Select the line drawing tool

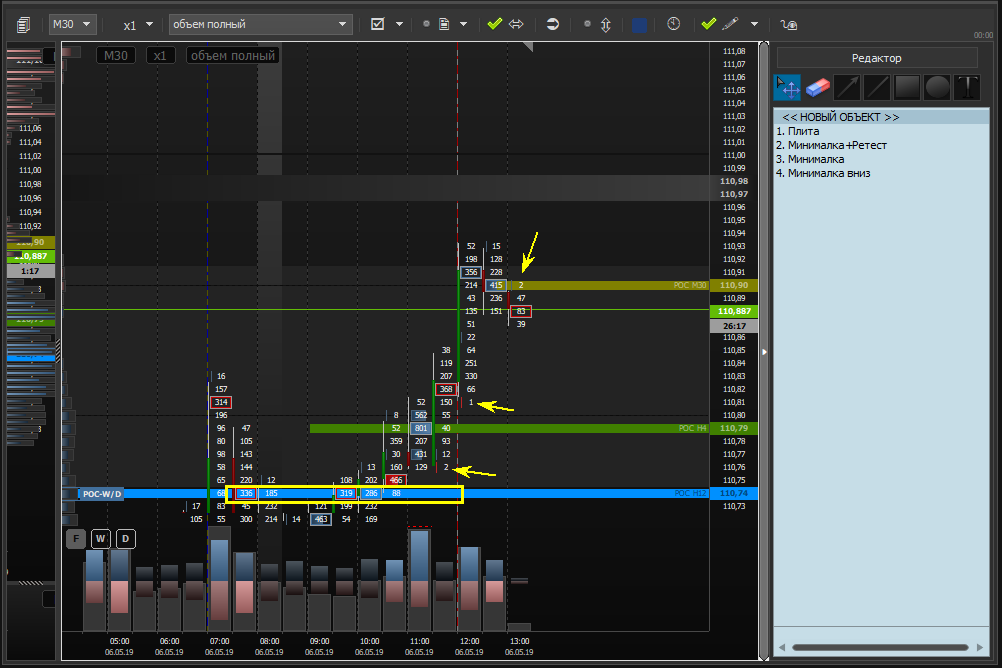click(x=877, y=88)
